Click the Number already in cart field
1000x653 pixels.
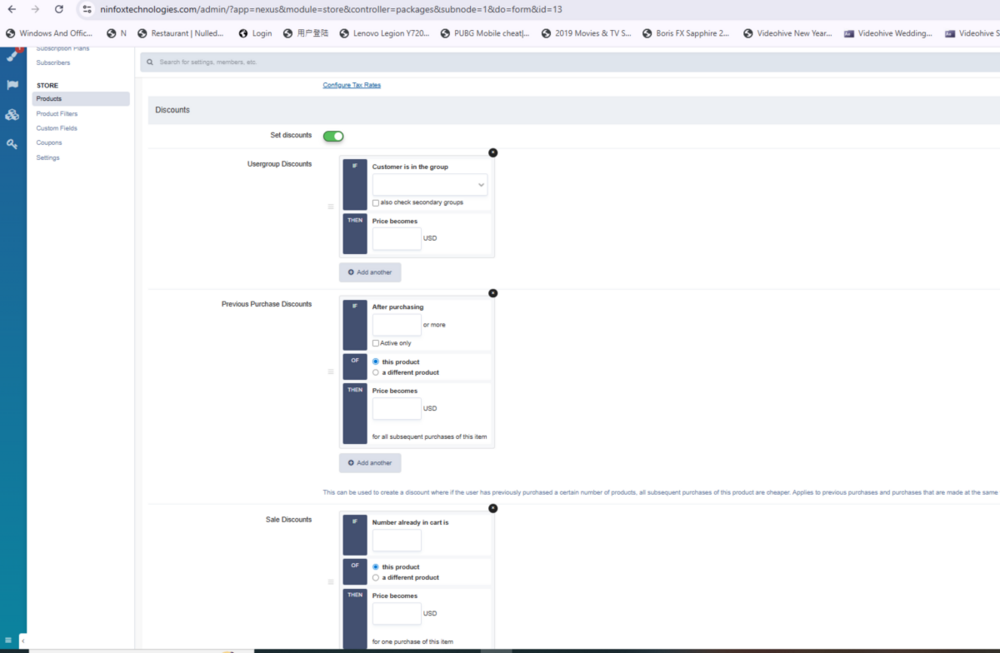coord(397,540)
